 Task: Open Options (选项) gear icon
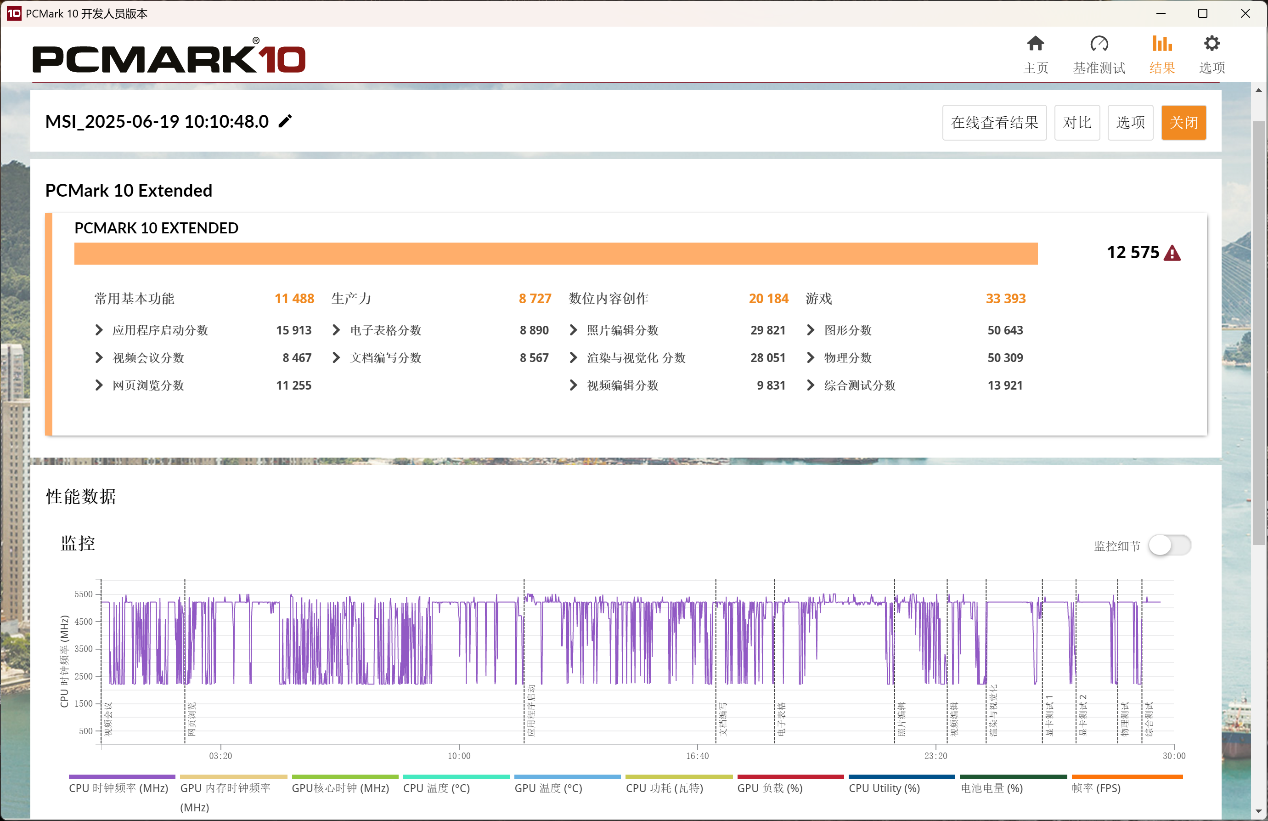point(1212,44)
